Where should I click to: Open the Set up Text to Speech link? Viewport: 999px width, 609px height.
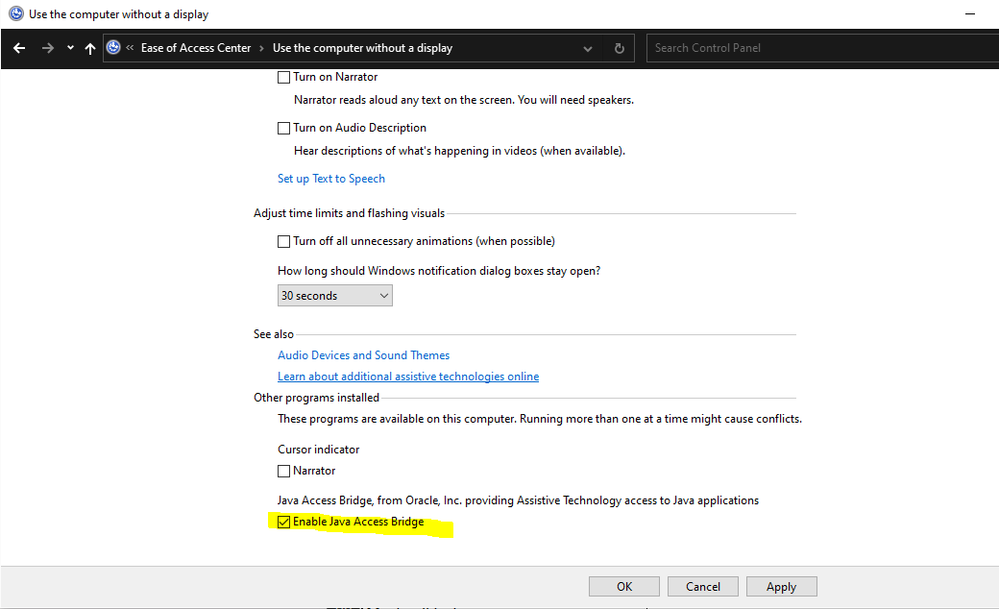[331, 179]
